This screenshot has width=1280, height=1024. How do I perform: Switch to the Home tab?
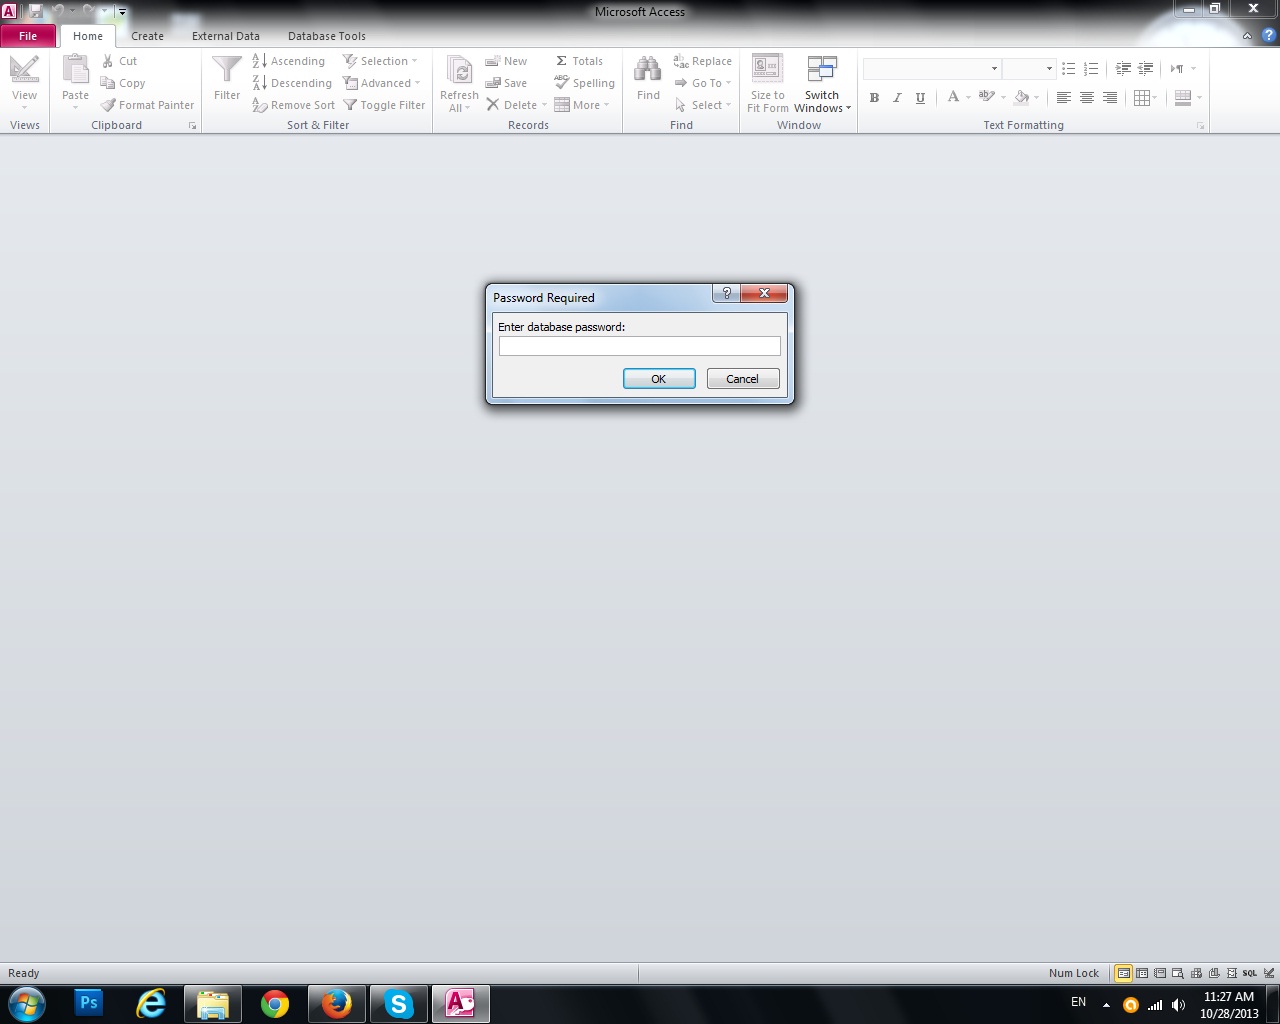(88, 36)
